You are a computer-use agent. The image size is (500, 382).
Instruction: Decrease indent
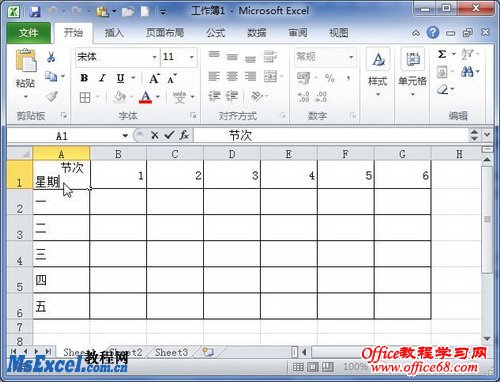point(214,96)
